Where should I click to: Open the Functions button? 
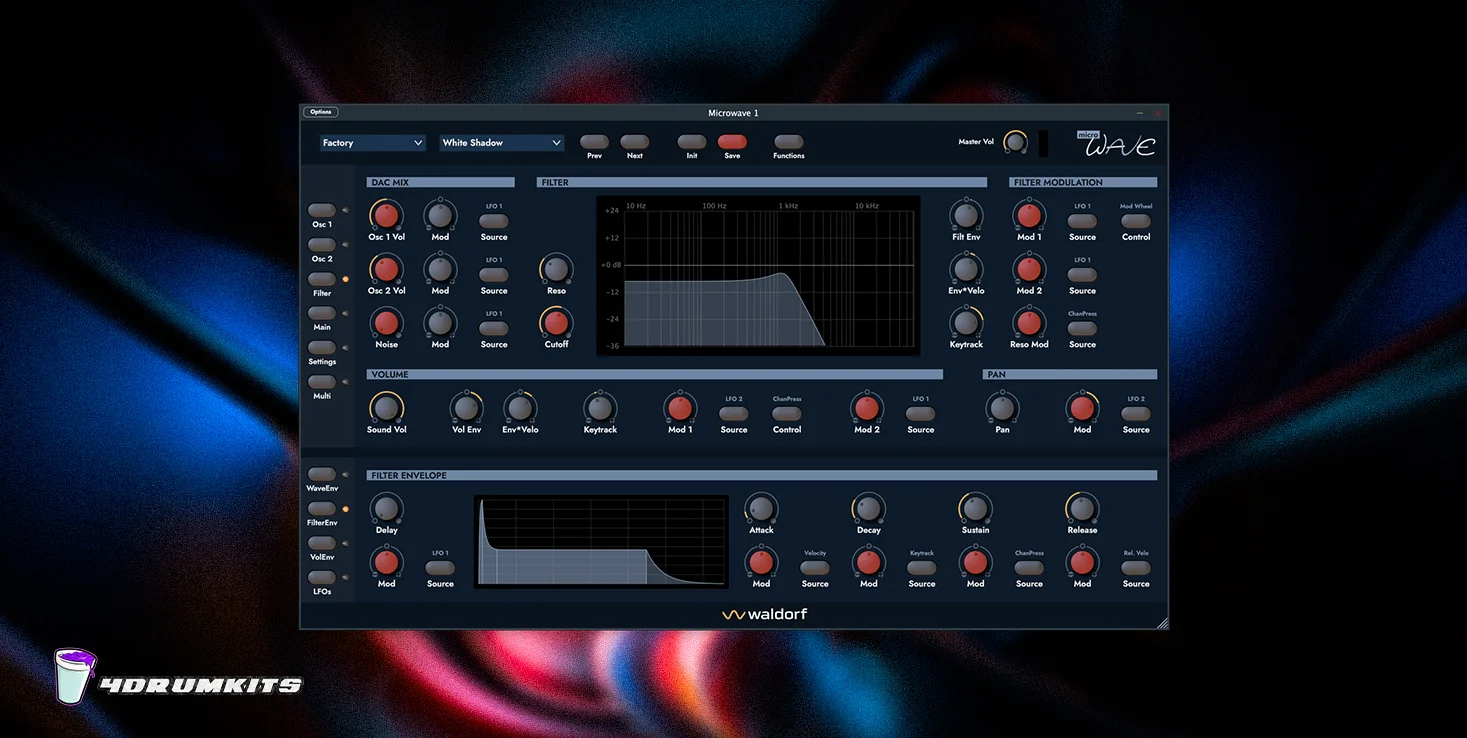click(x=789, y=142)
